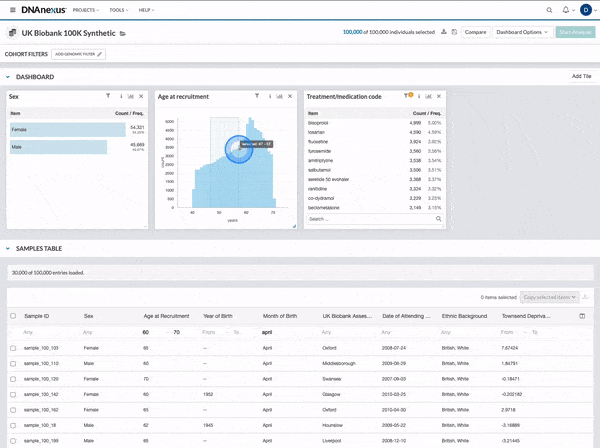The image size is (600, 448).
Task: Click pencil icon beside Add Genomic Filter
Action: click(x=100, y=53)
